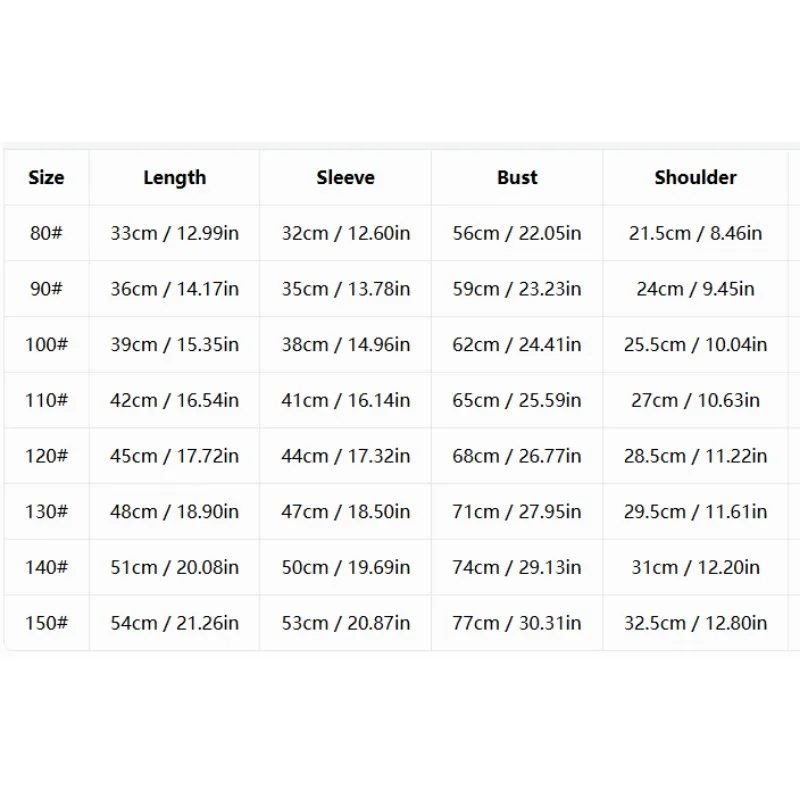The image size is (800, 800).
Task: Select the 110# size cell
Action: tap(46, 400)
